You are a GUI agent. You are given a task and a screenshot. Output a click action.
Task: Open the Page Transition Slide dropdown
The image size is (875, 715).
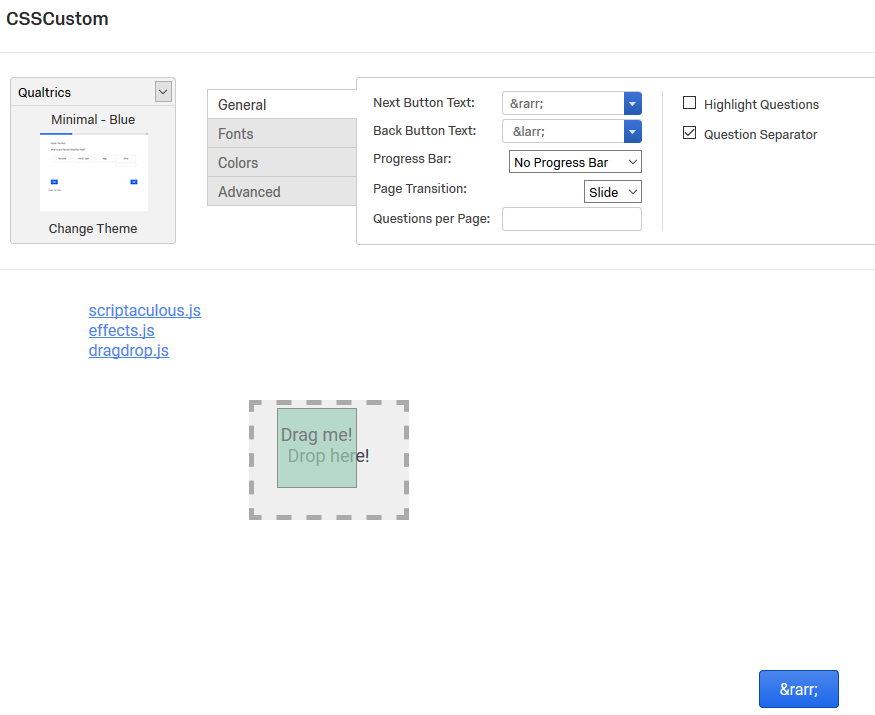(613, 192)
